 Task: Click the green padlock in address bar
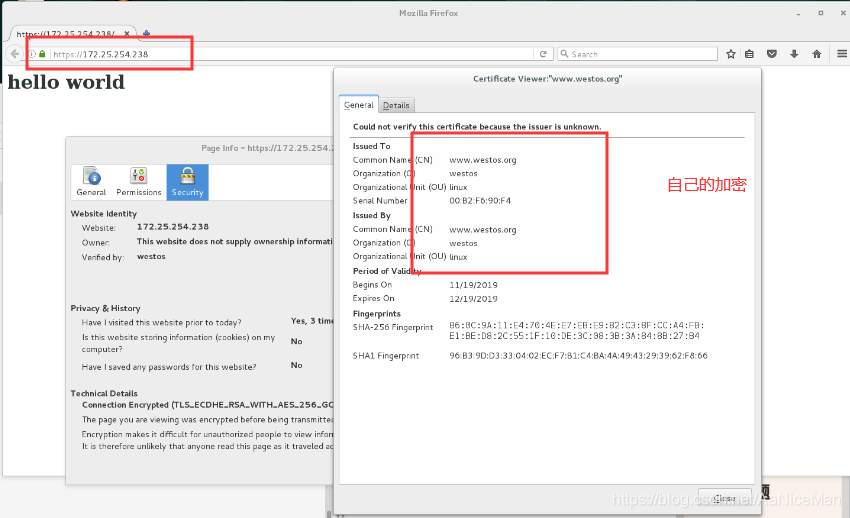click(x=42, y=54)
